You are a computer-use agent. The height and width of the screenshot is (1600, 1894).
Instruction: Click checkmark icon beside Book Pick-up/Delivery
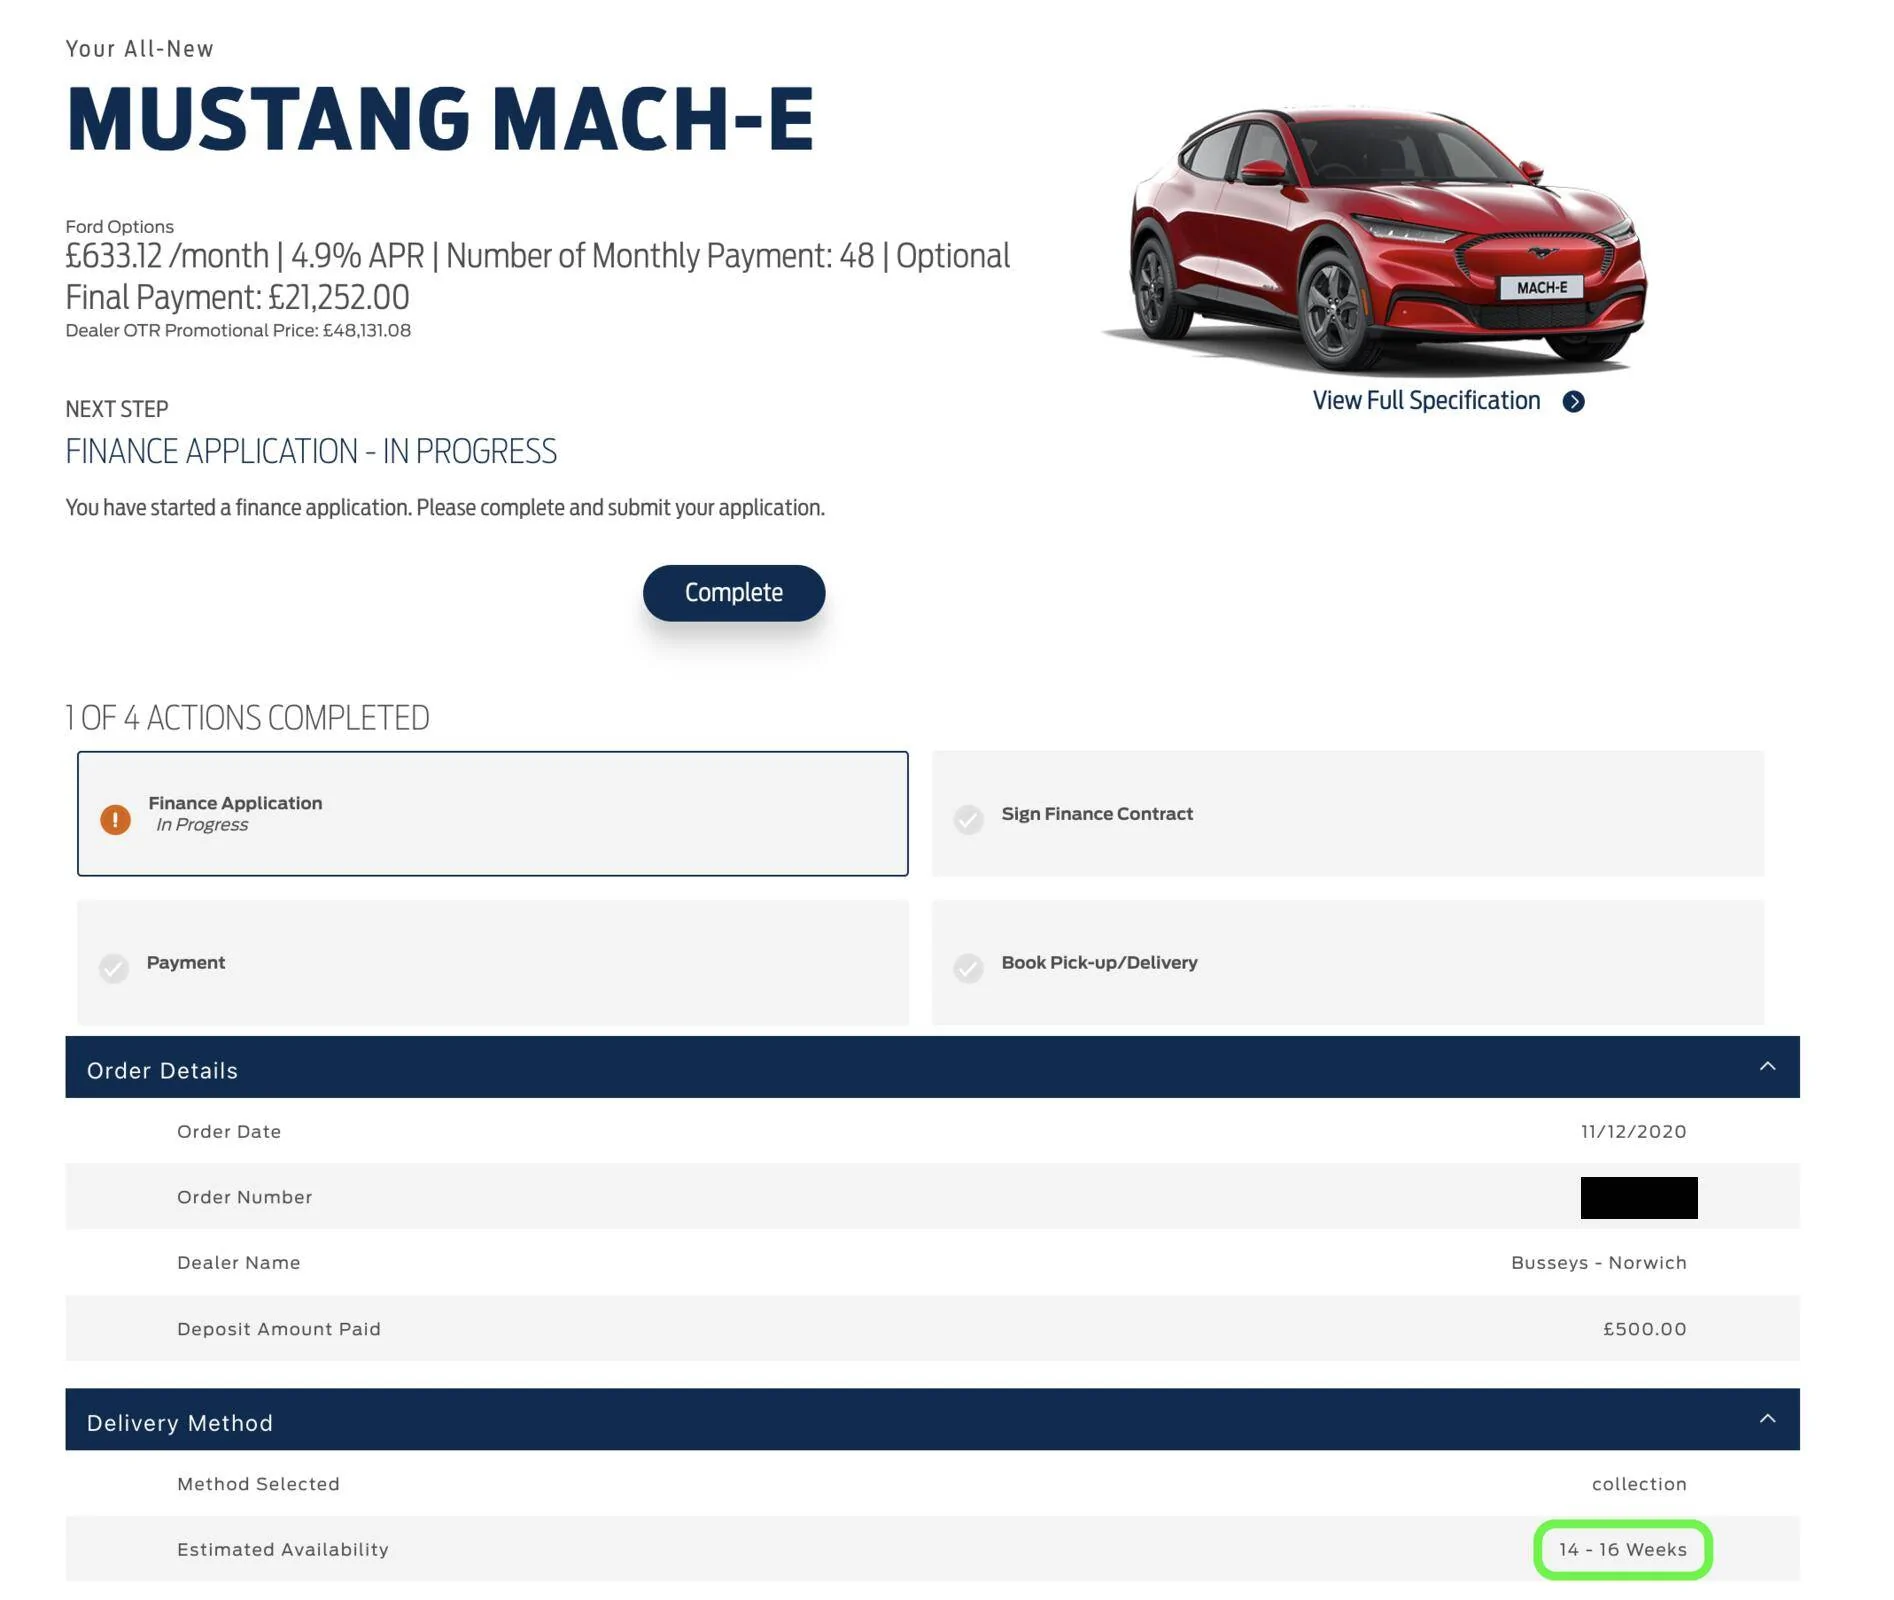[x=968, y=968]
